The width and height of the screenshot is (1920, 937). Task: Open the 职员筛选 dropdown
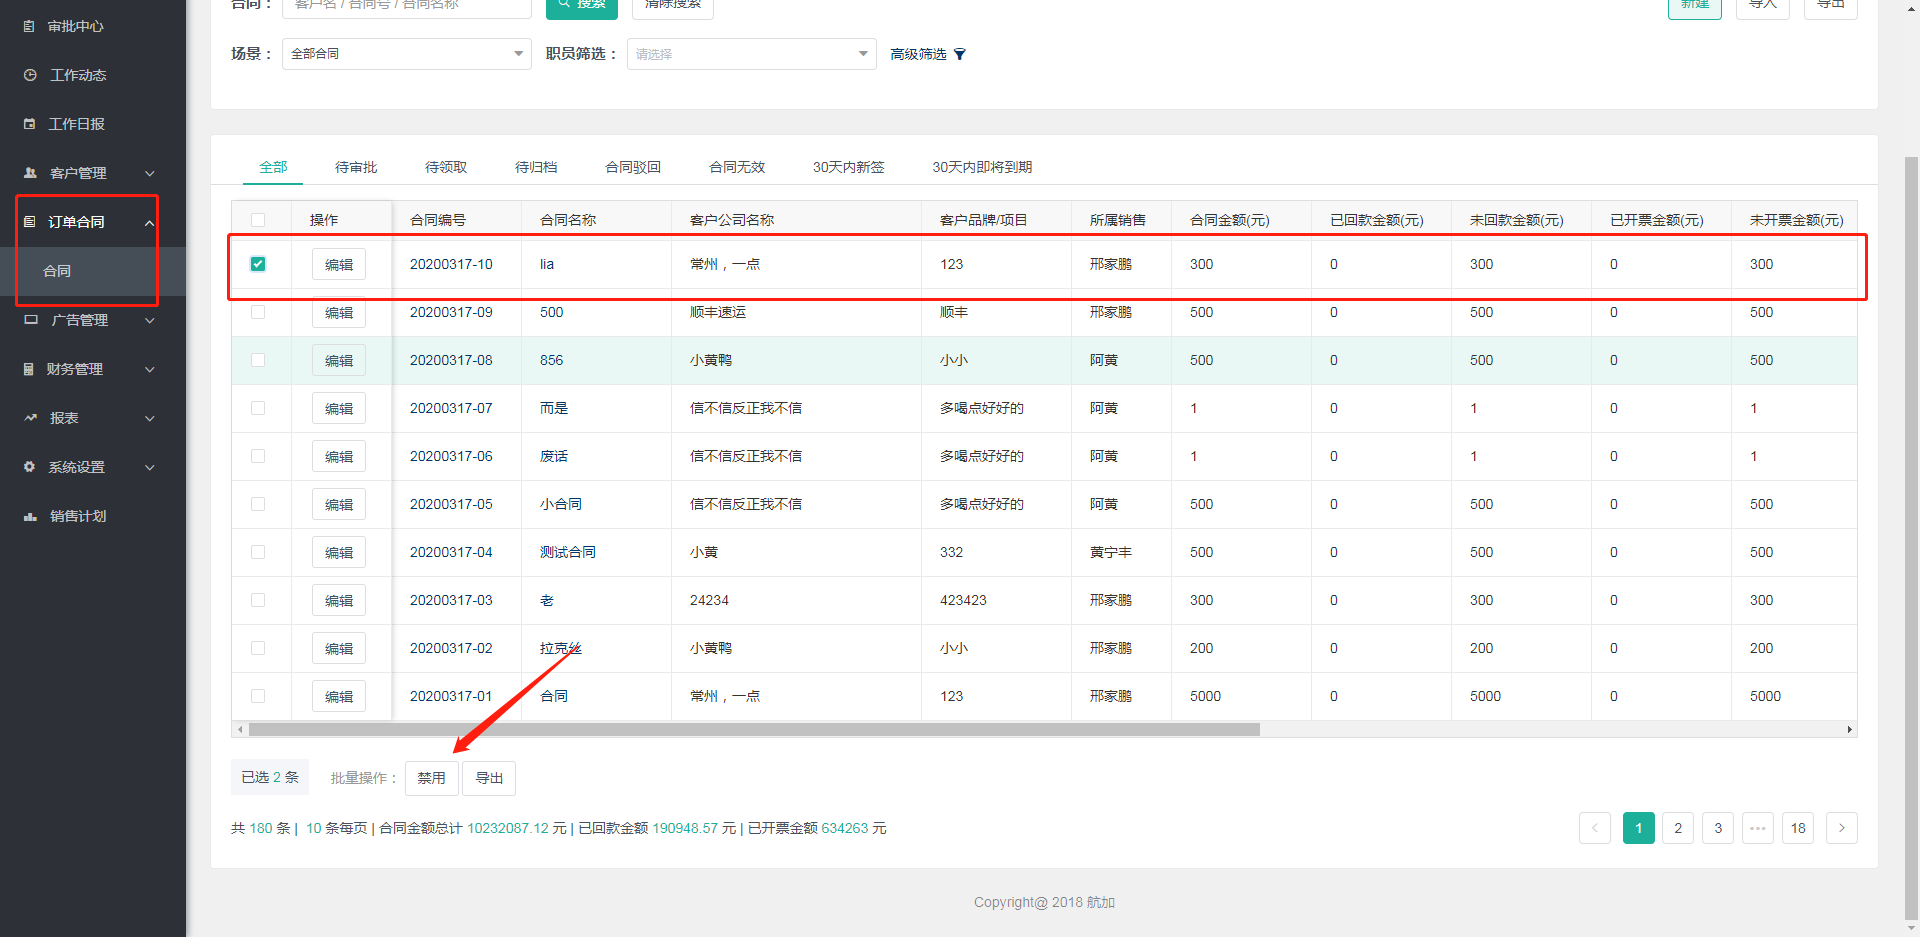pos(751,54)
